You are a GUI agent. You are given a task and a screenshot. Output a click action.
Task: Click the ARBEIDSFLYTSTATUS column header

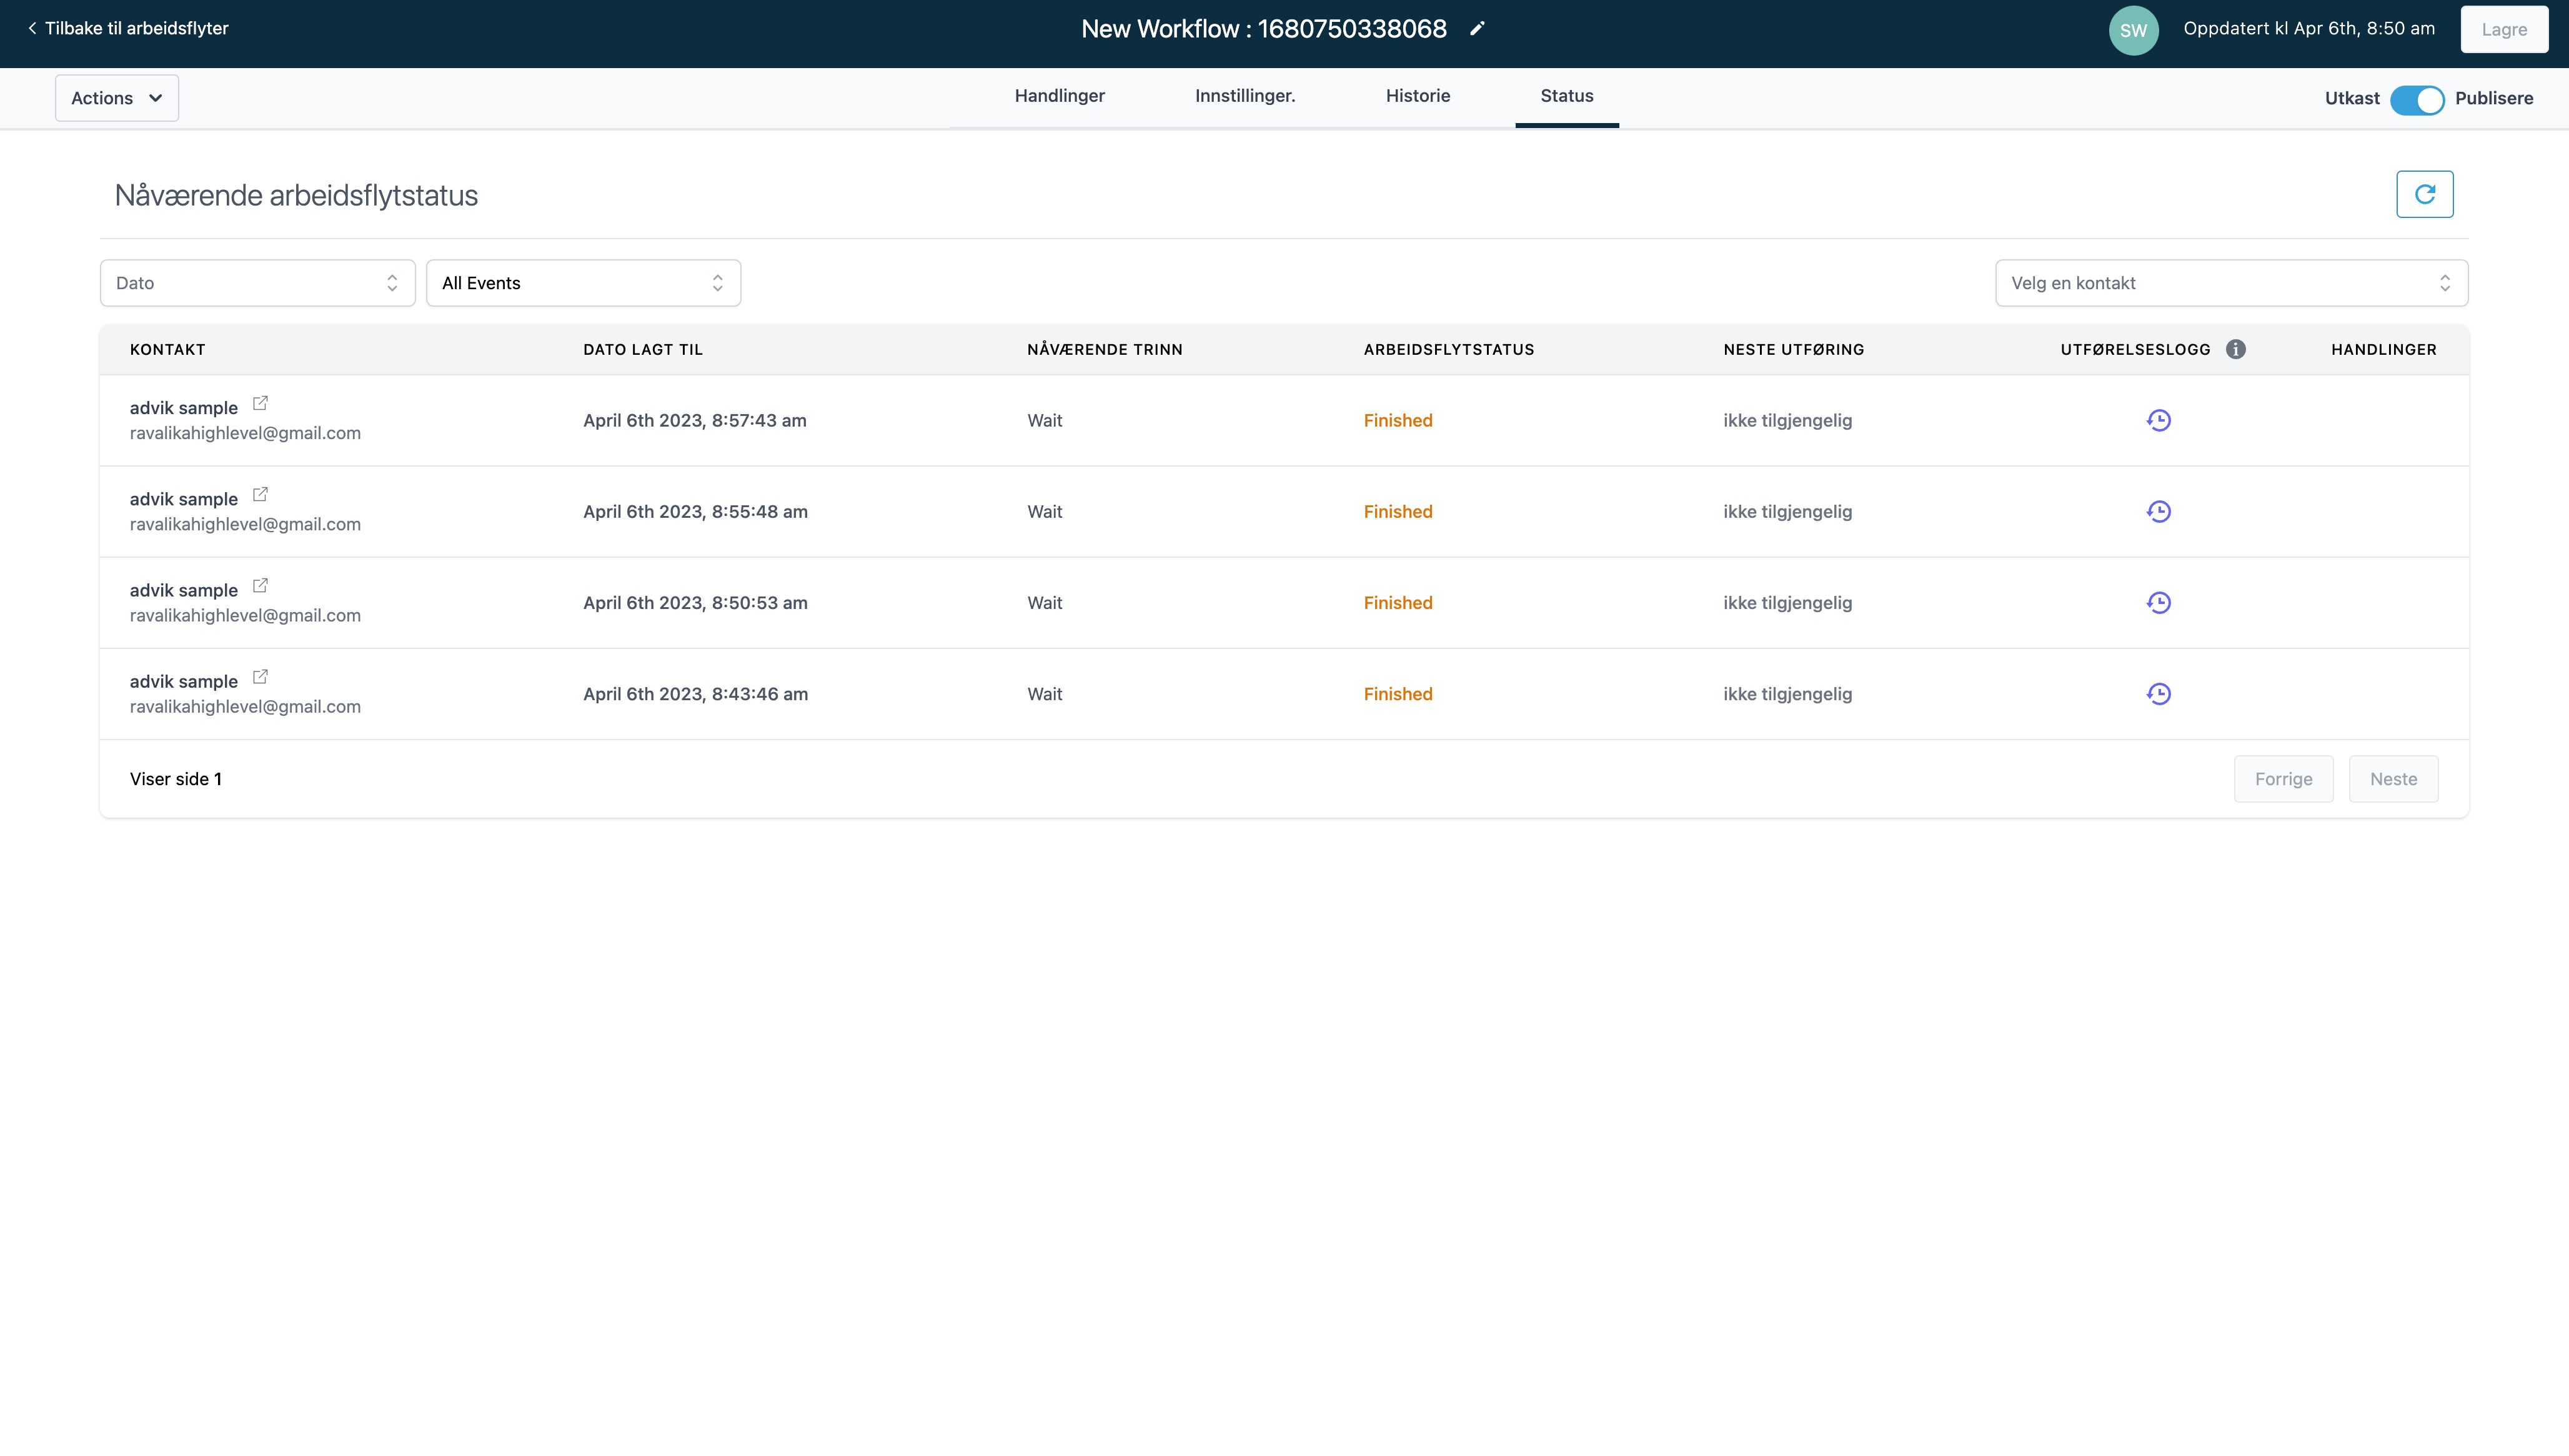(x=1448, y=349)
